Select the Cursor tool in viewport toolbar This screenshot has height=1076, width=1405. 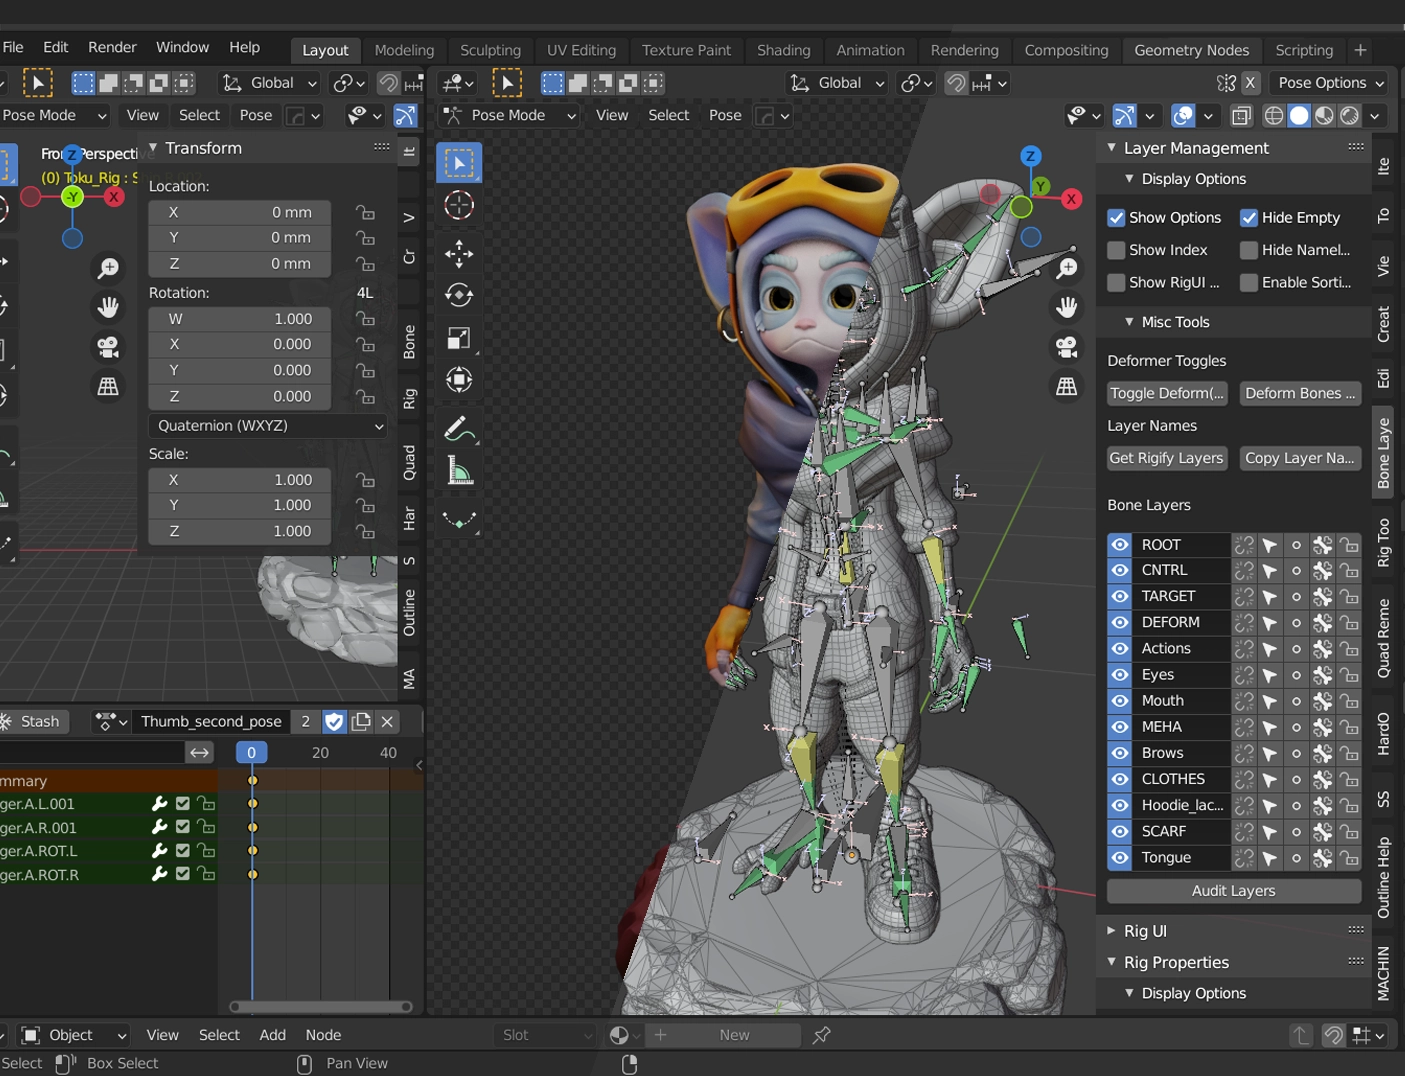point(459,206)
